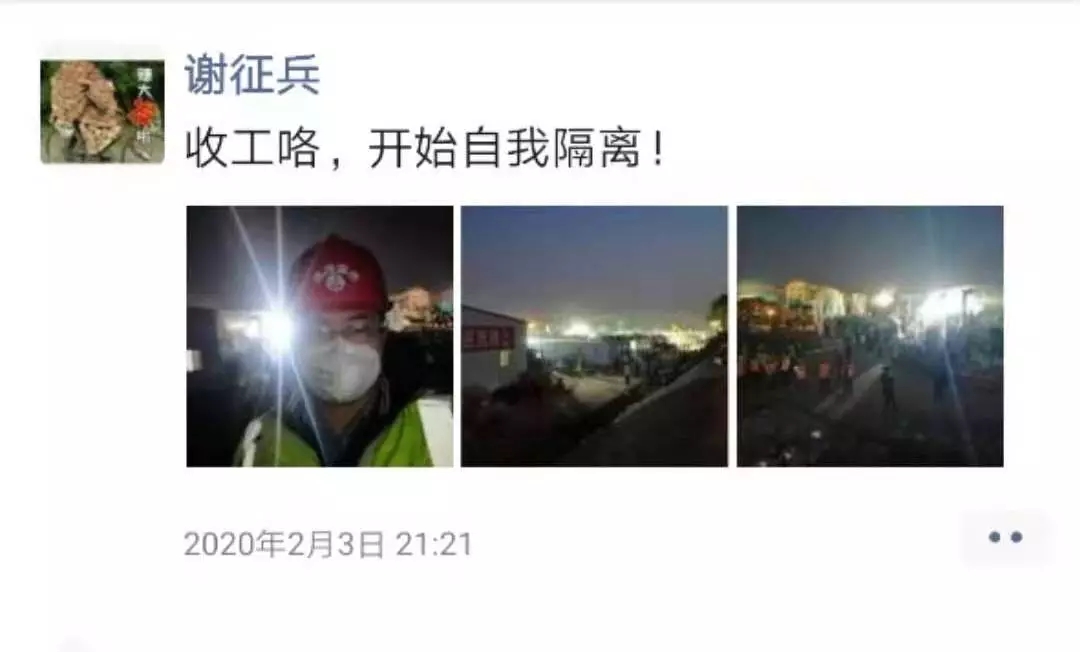1080x652 pixels.
Task: Click the bright flashlight glare in the selfie
Action: pos(277,331)
